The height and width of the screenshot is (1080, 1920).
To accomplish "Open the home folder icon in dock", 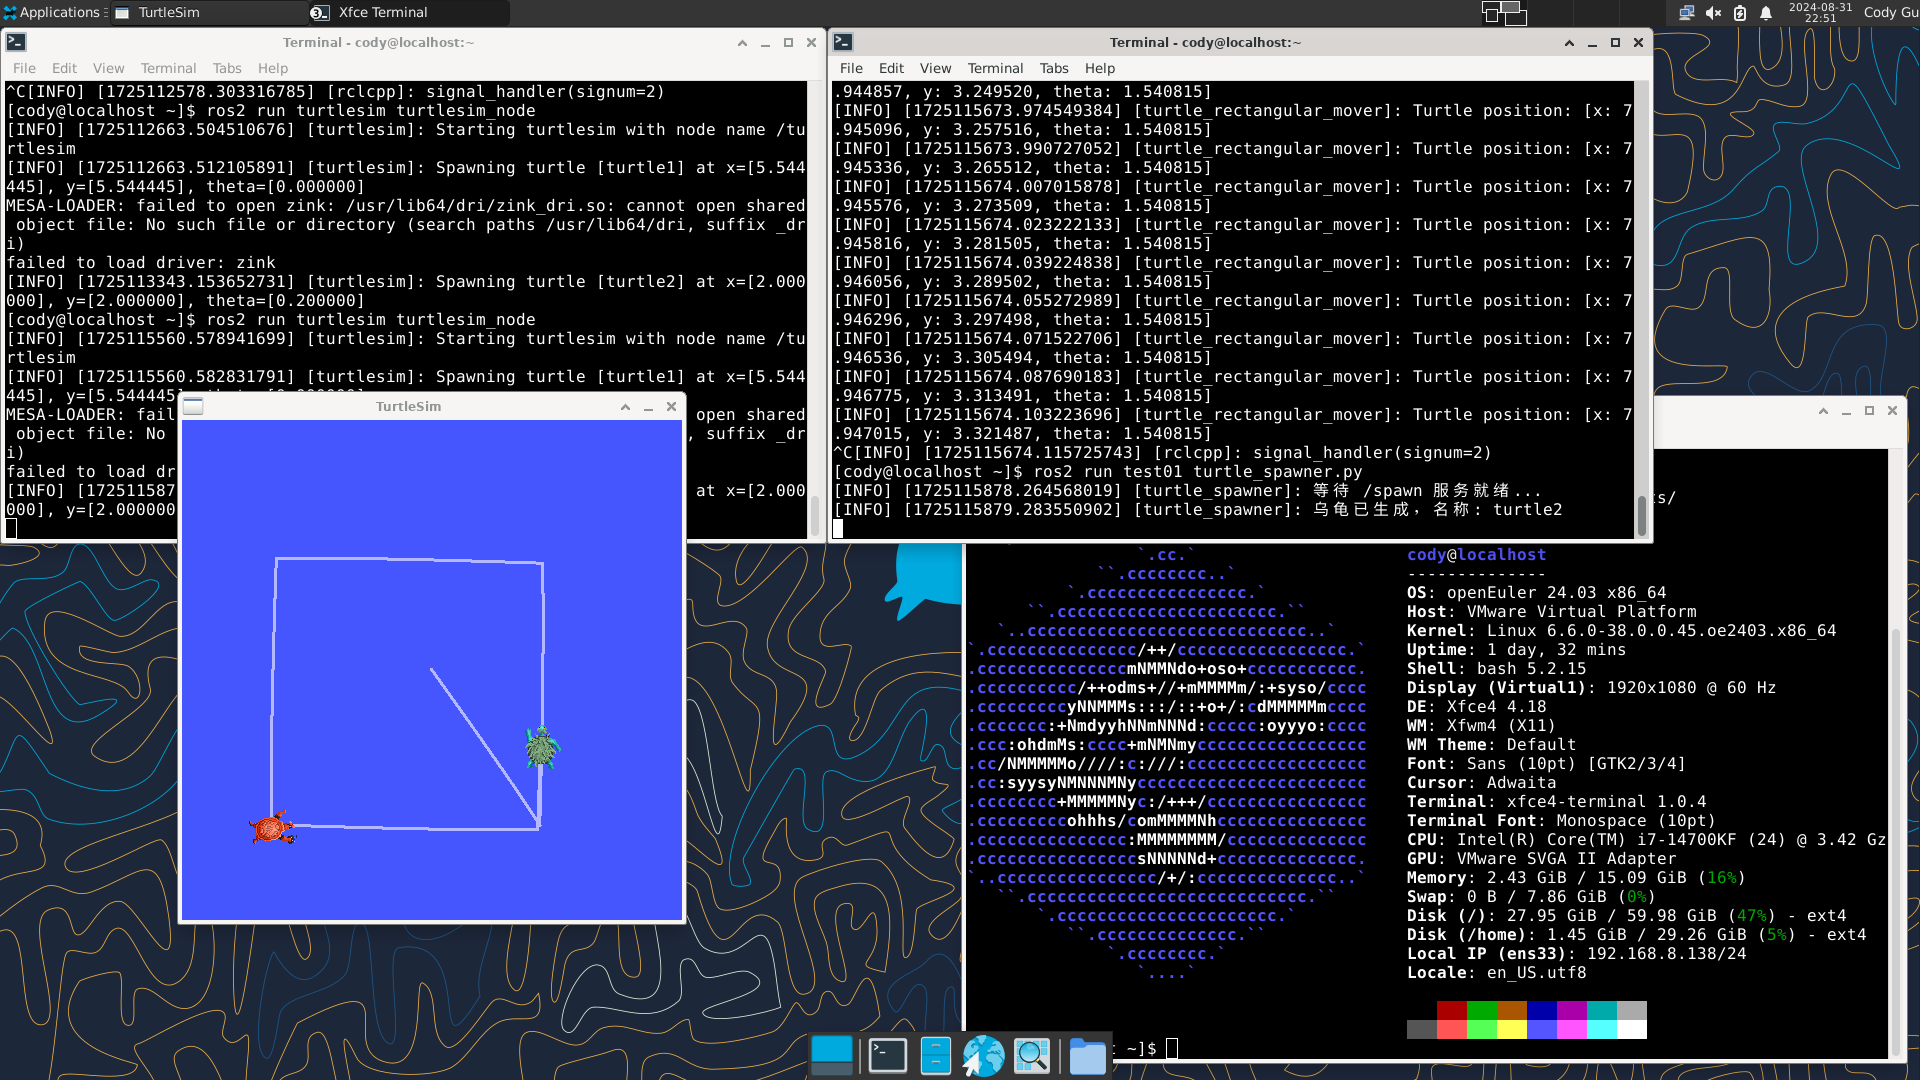I will [x=1087, y=1055].
